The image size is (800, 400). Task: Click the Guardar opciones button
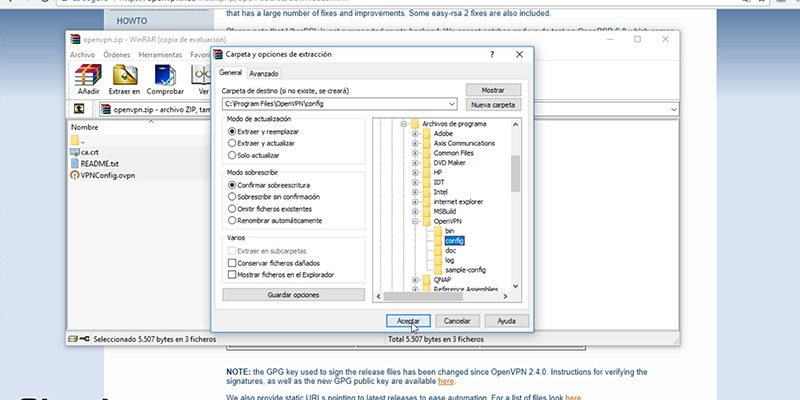click(293, 295)
